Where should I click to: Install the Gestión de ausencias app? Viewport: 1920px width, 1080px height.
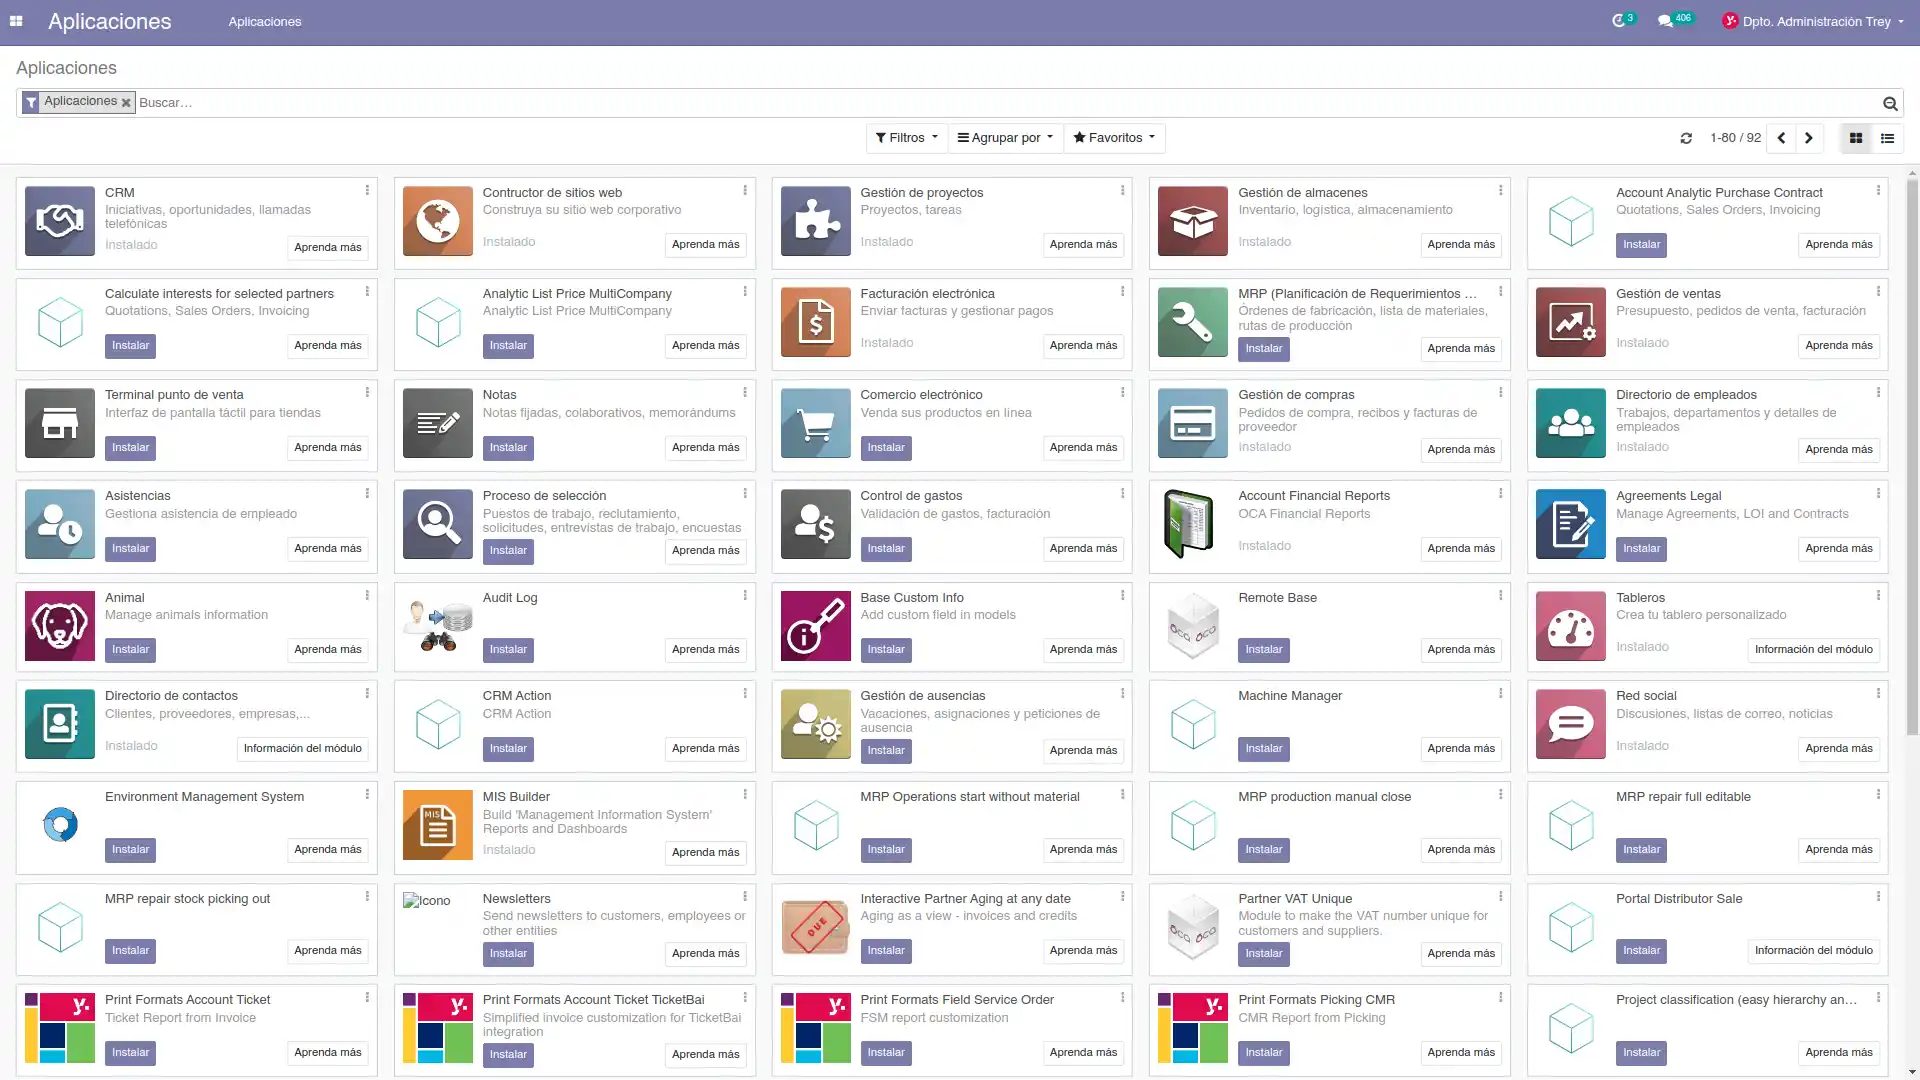(886, 750)
